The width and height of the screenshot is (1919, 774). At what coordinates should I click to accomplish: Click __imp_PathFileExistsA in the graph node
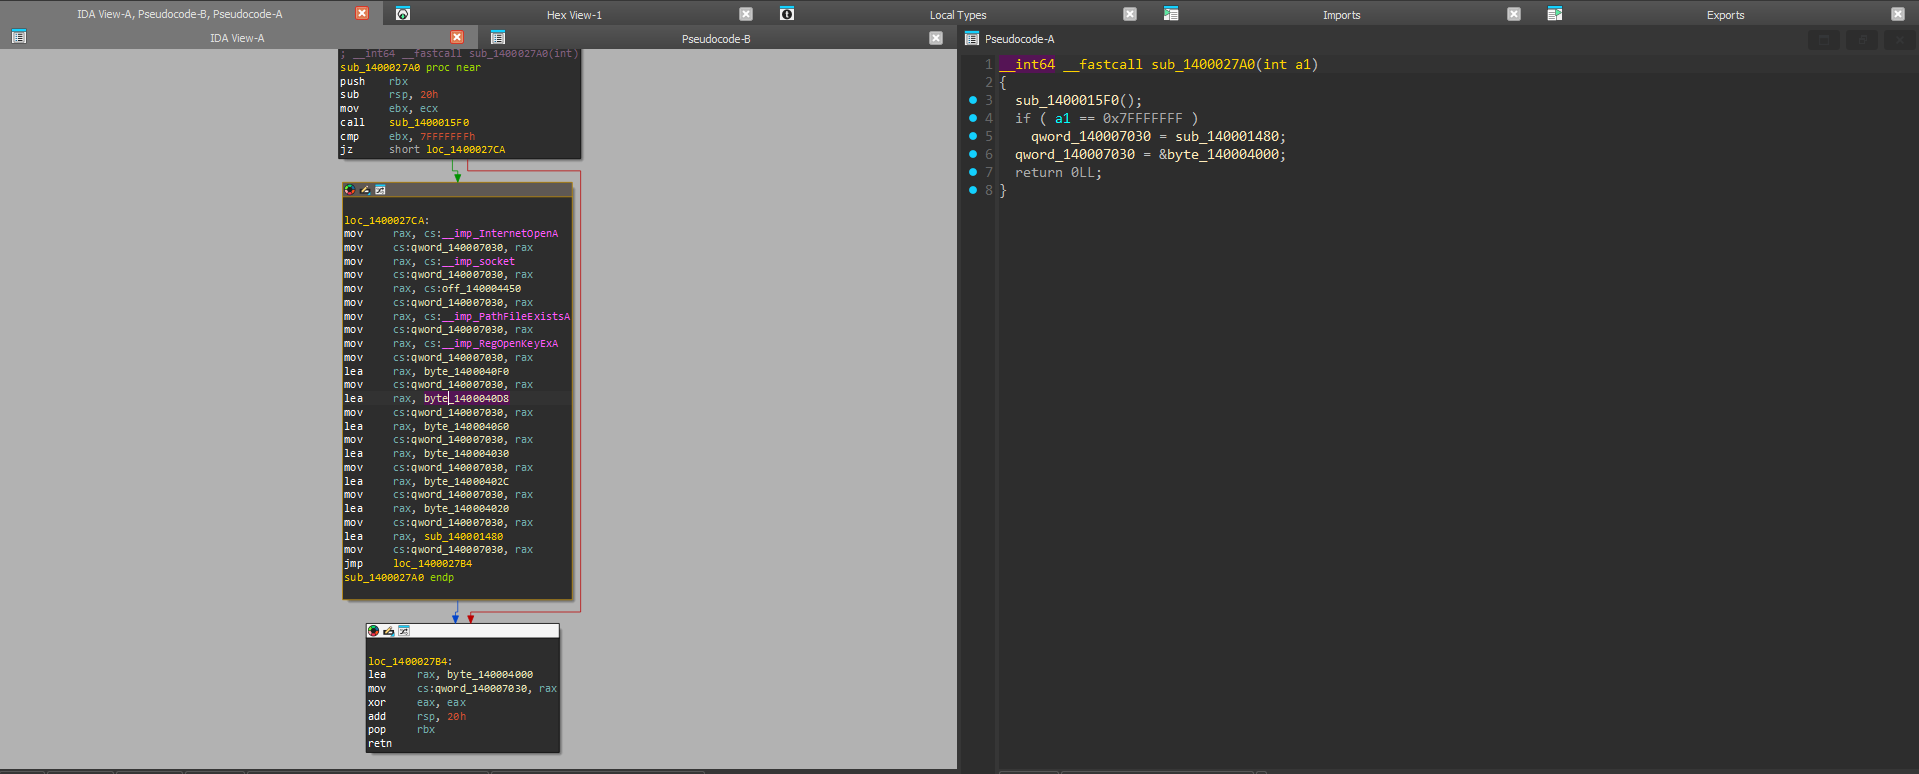pyautogui.click(x=506, y=317)
